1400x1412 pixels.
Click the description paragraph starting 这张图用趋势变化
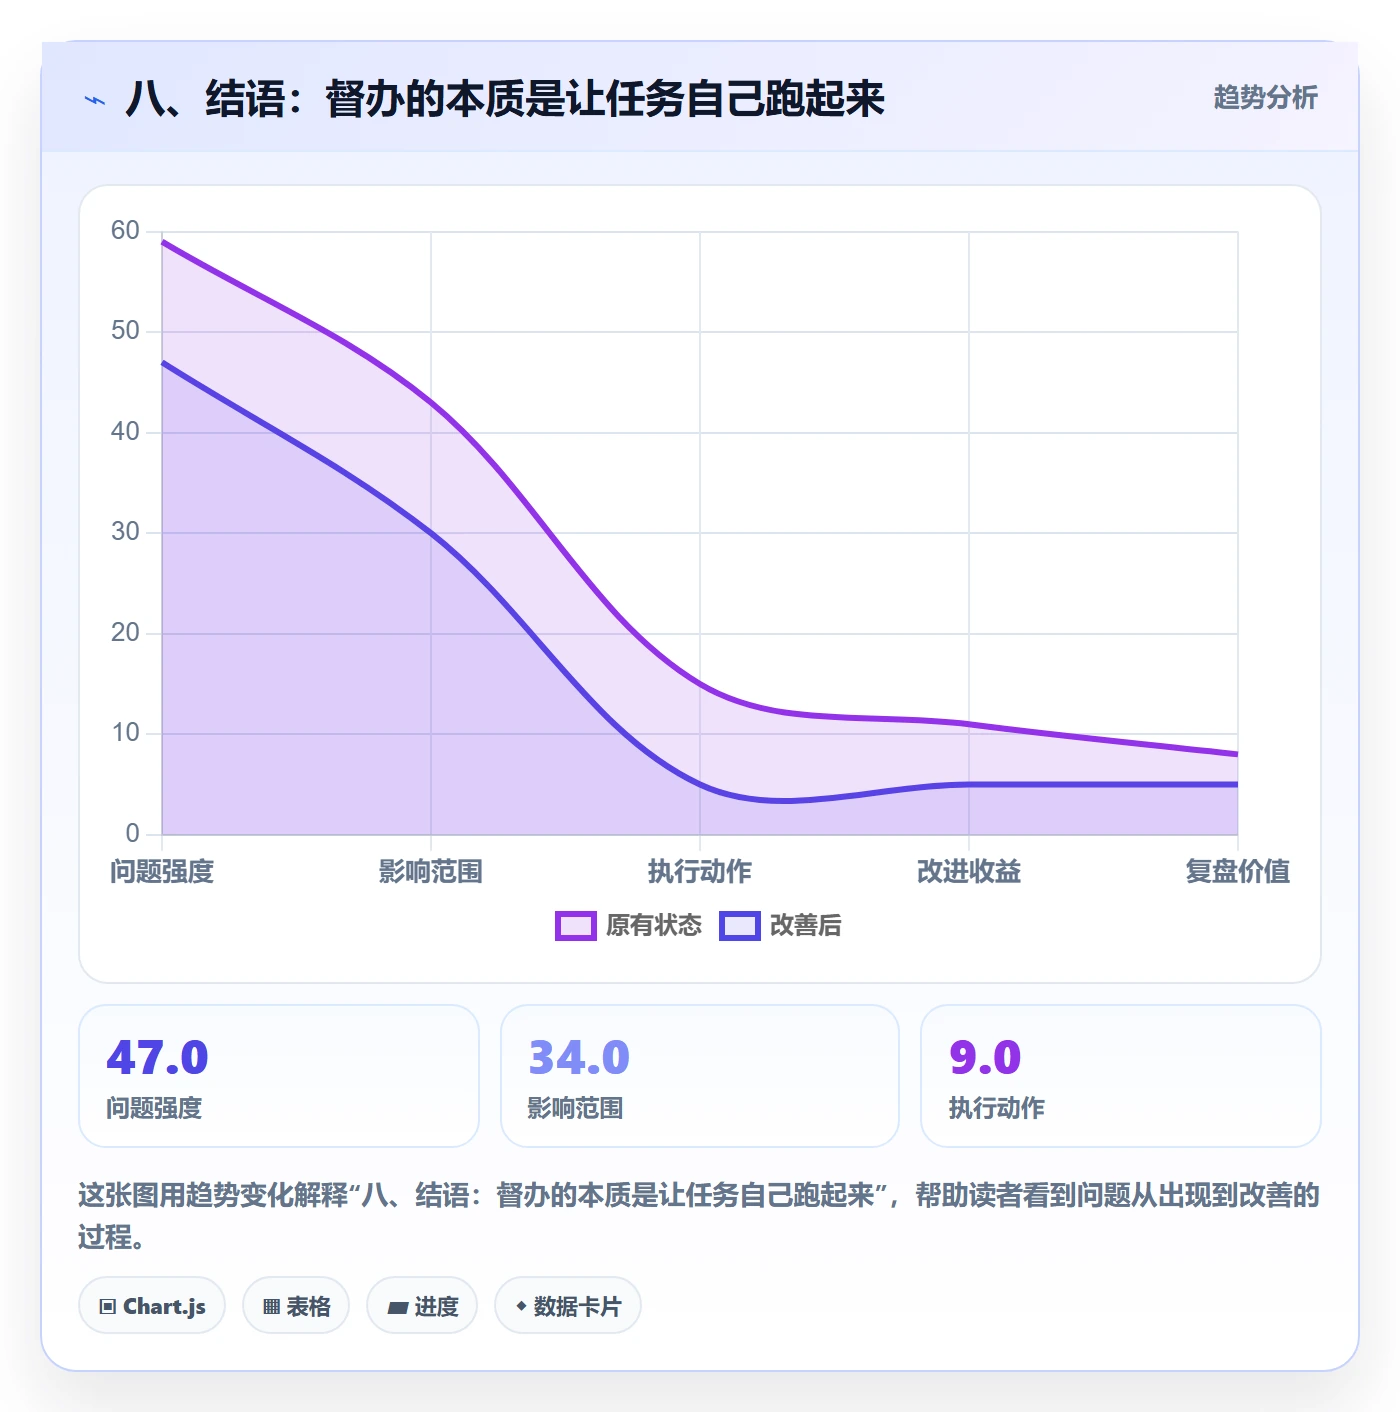[x=699, y=1216]
